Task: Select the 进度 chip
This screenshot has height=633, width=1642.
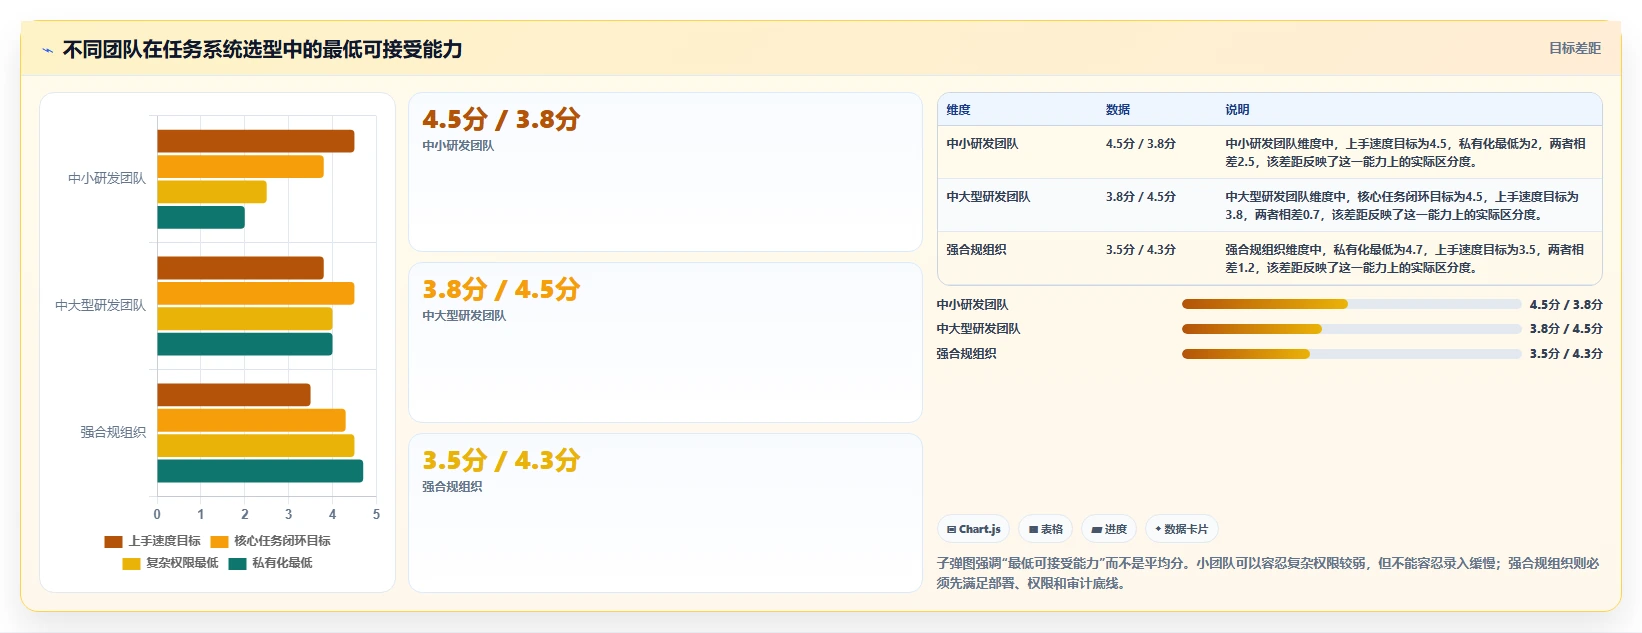Action: pos(1109,529)
